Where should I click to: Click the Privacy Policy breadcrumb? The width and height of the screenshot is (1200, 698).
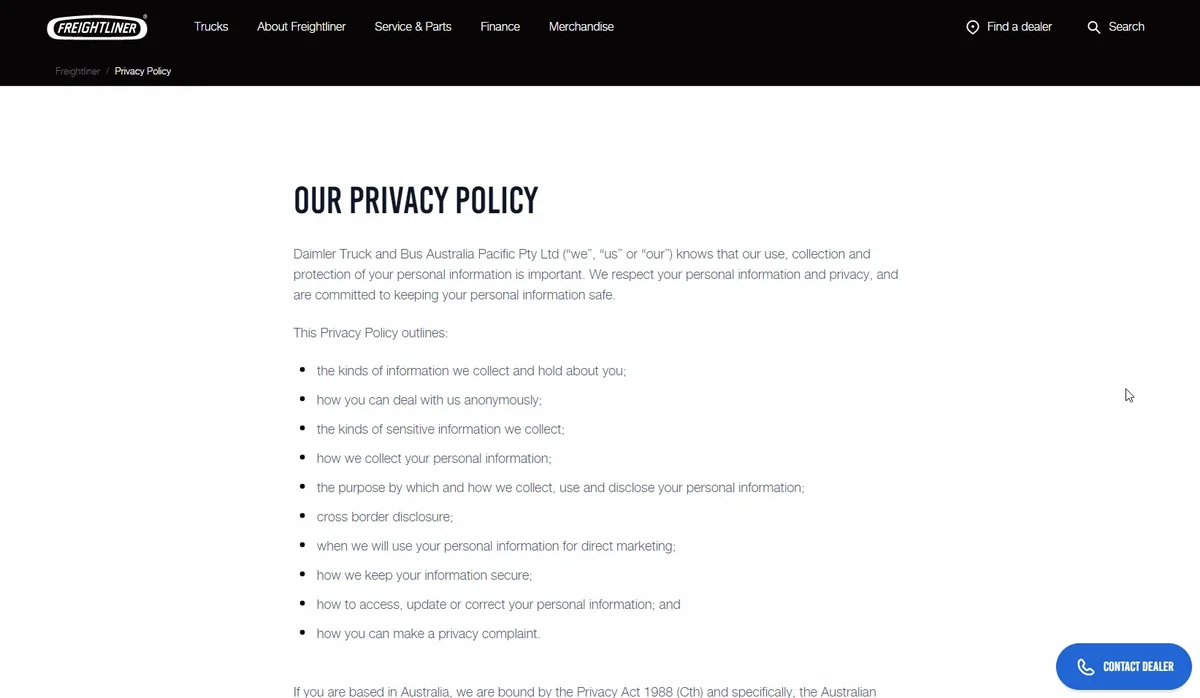point(143,71)
